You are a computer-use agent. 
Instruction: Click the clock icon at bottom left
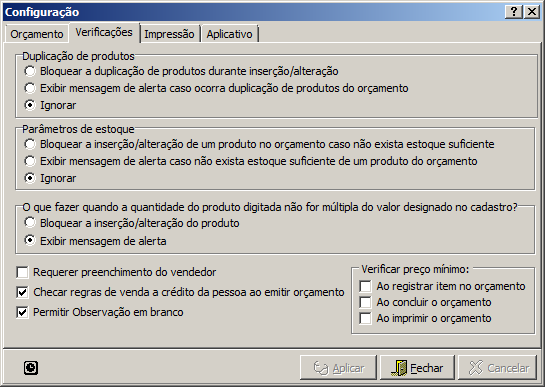31,368
